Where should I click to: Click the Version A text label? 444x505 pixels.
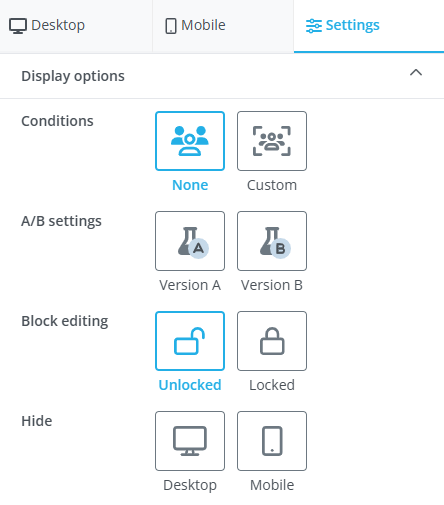click(x=190, y=285)
